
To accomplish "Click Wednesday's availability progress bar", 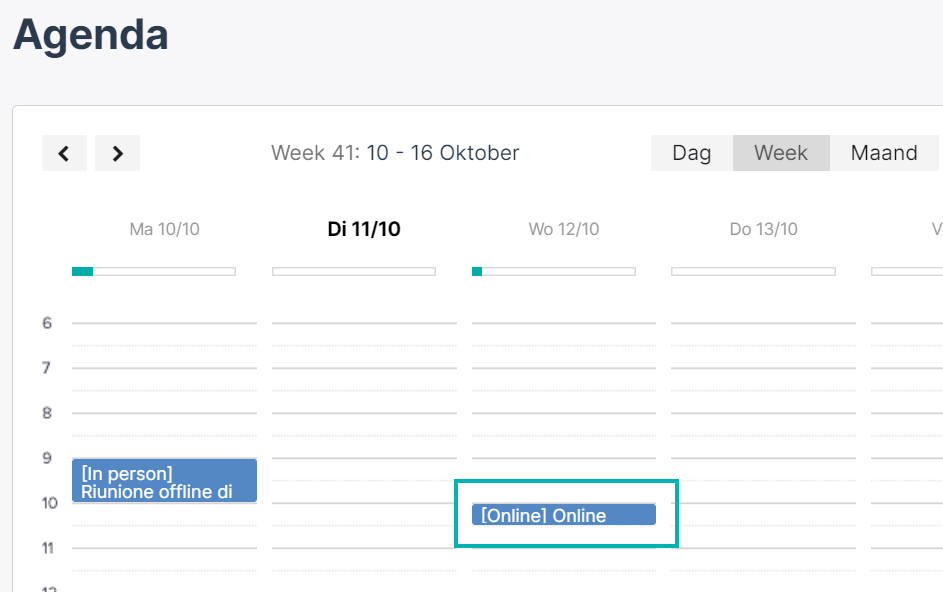I will [x=554, y=272].
